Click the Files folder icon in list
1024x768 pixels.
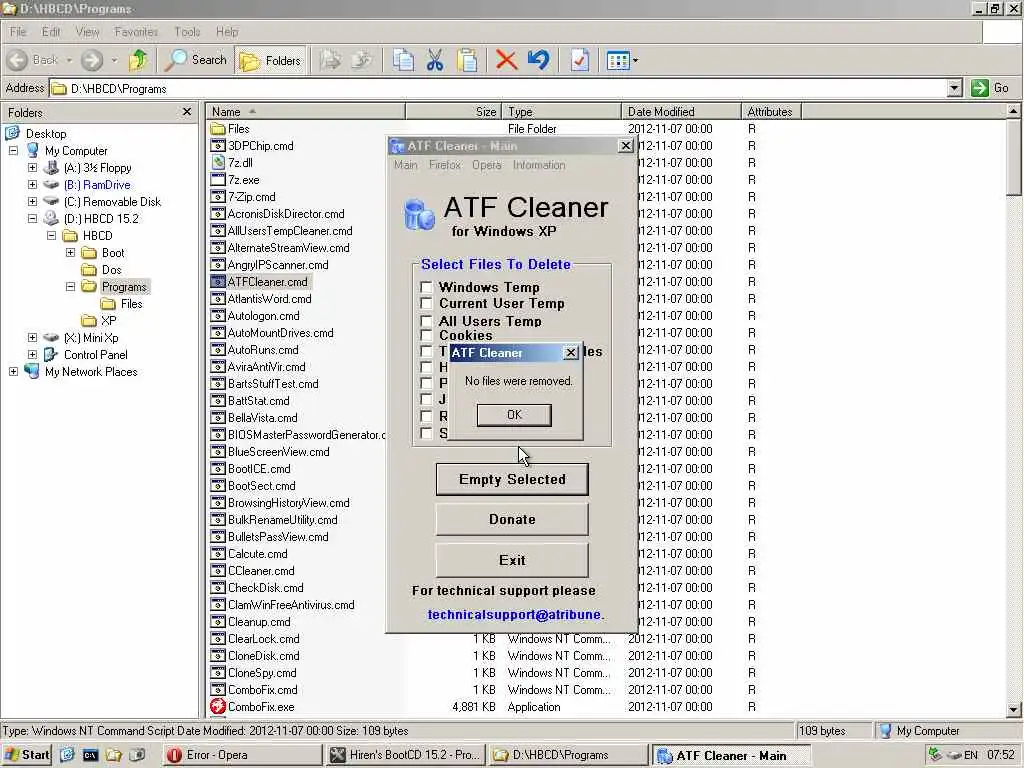click(218, 129)
